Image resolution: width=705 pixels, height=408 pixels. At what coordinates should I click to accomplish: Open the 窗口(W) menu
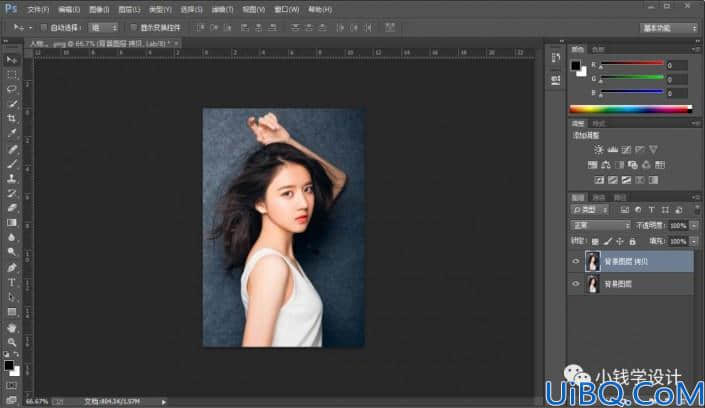286,9
